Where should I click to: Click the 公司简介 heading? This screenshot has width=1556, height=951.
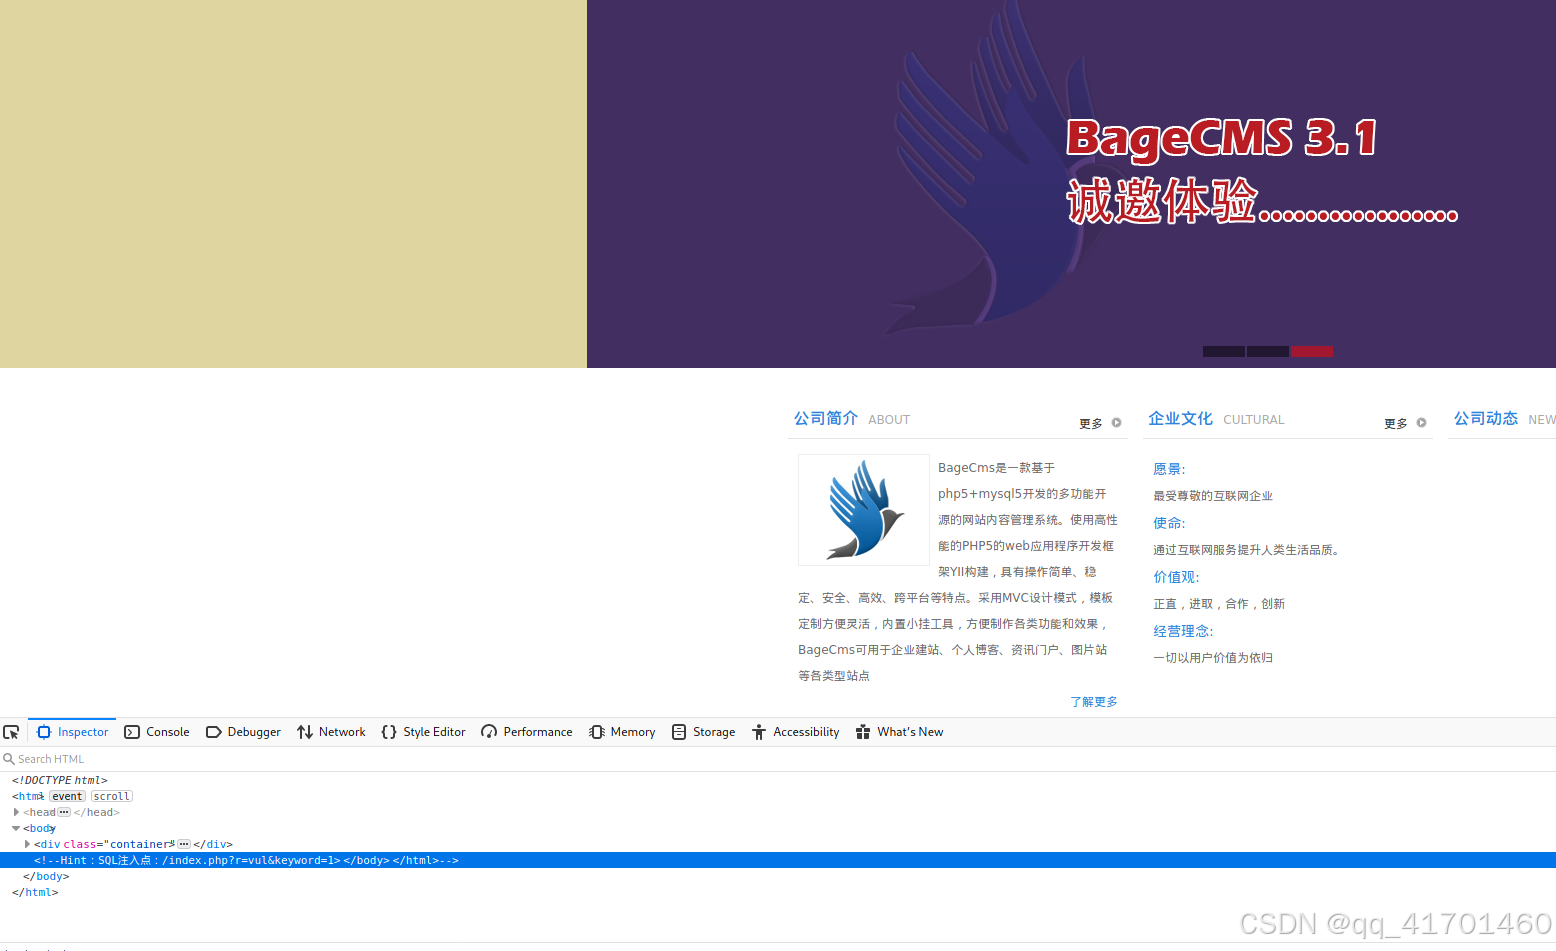click(x=826, y=418)
